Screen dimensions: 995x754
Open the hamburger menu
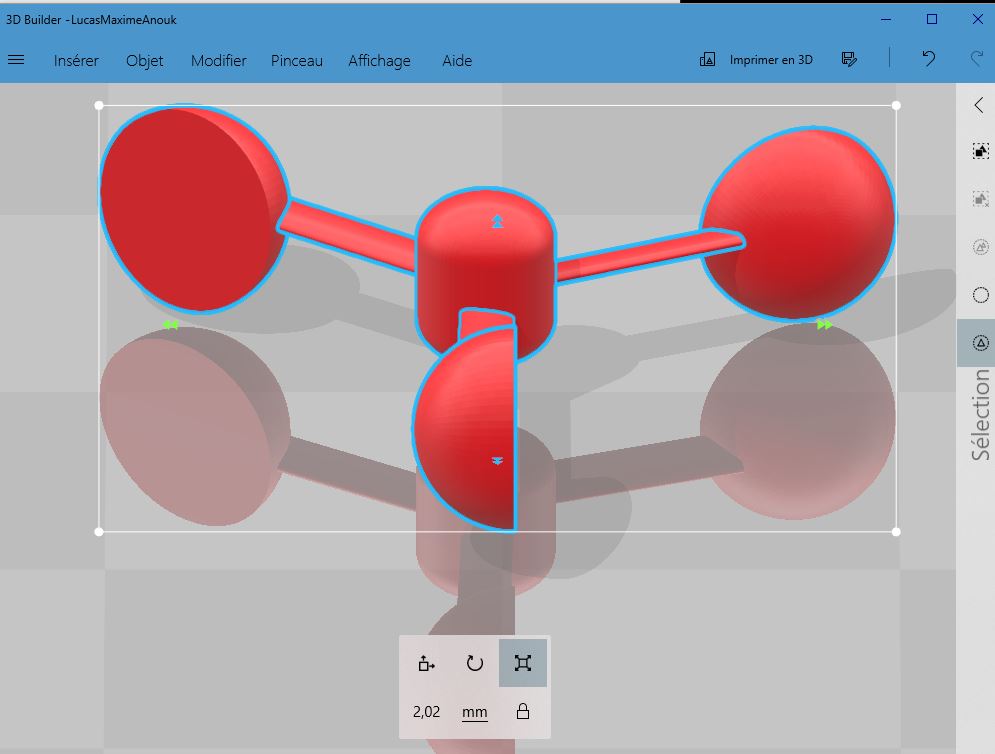click(16, 60)
